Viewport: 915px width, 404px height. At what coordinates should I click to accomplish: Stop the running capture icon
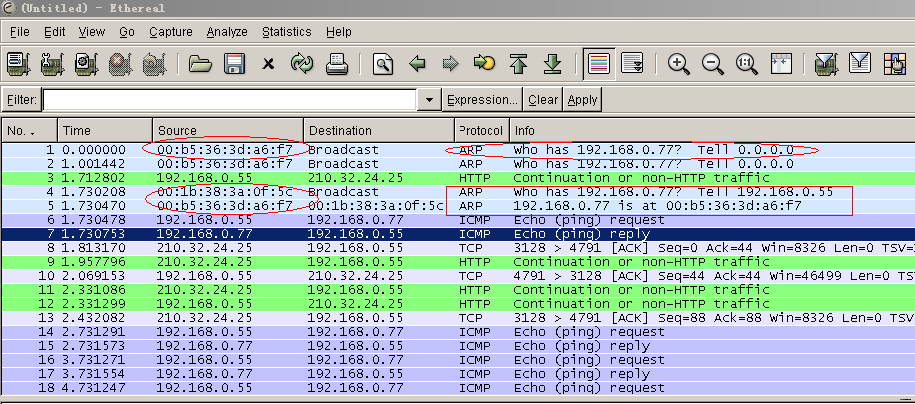[x=120, y=64]
